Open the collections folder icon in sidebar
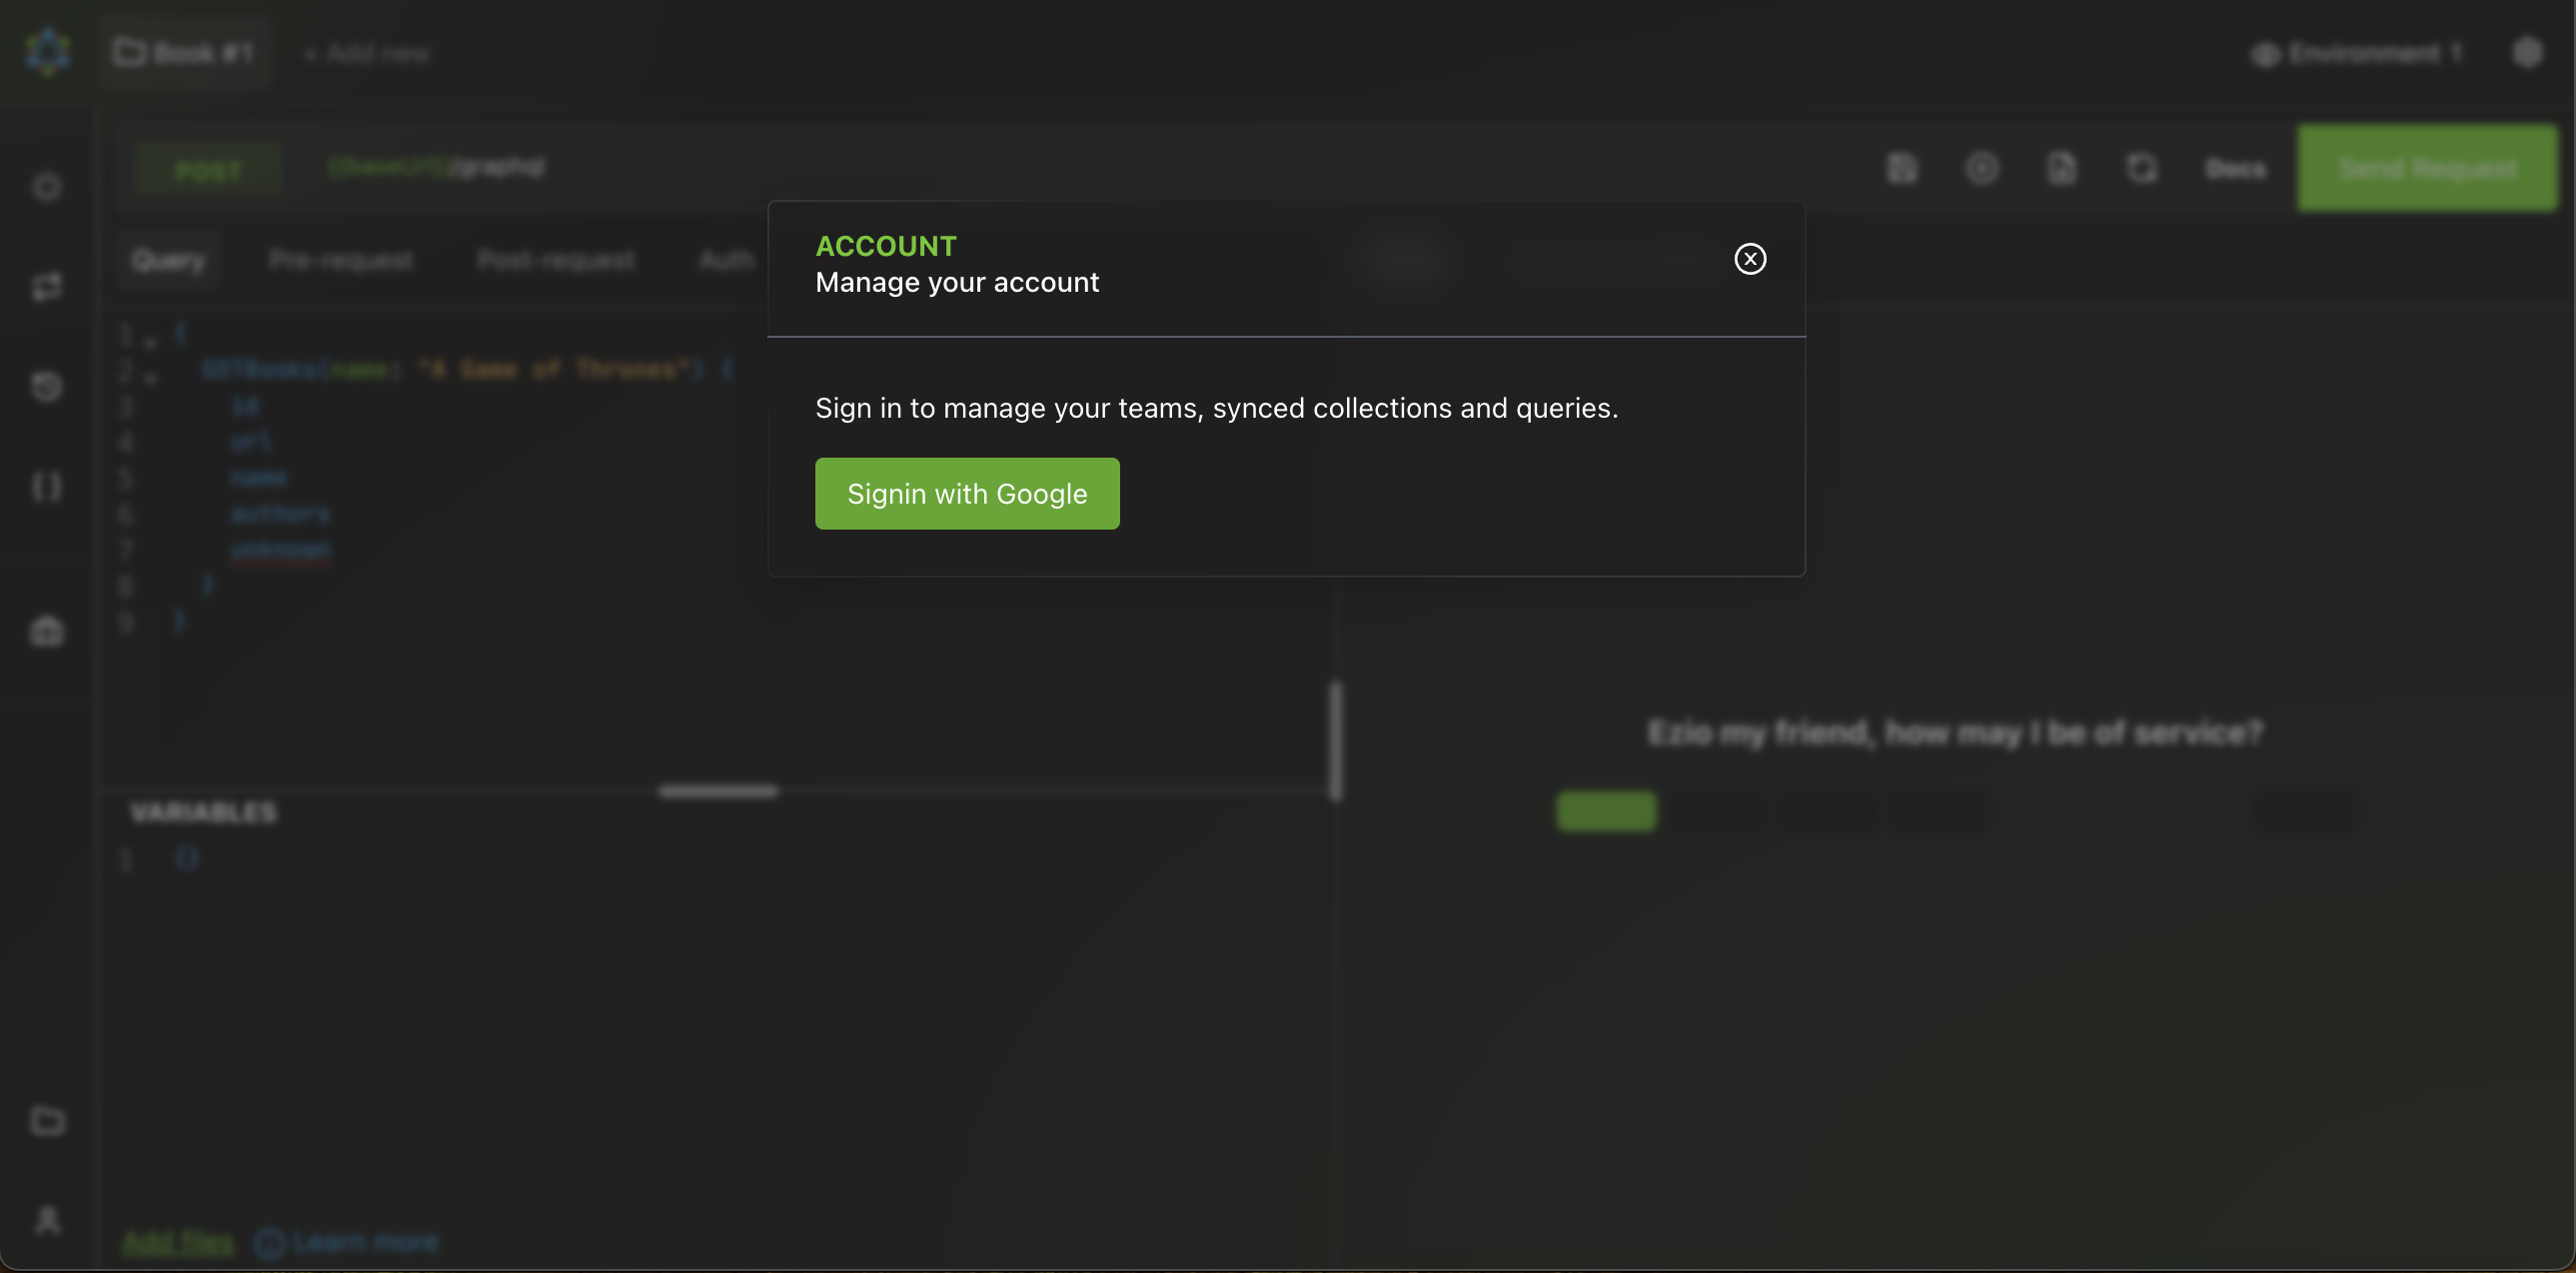This screenshot has width=2576, height=1273. 47,1120
